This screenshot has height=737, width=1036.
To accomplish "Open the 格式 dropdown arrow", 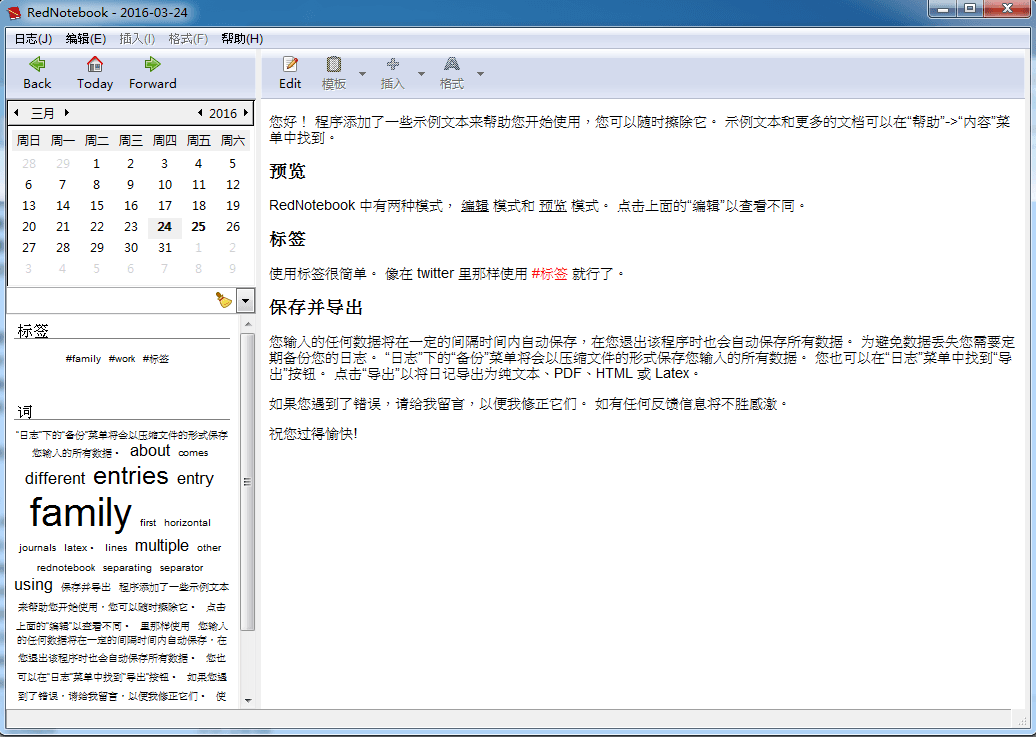I will tap(480, 73).
